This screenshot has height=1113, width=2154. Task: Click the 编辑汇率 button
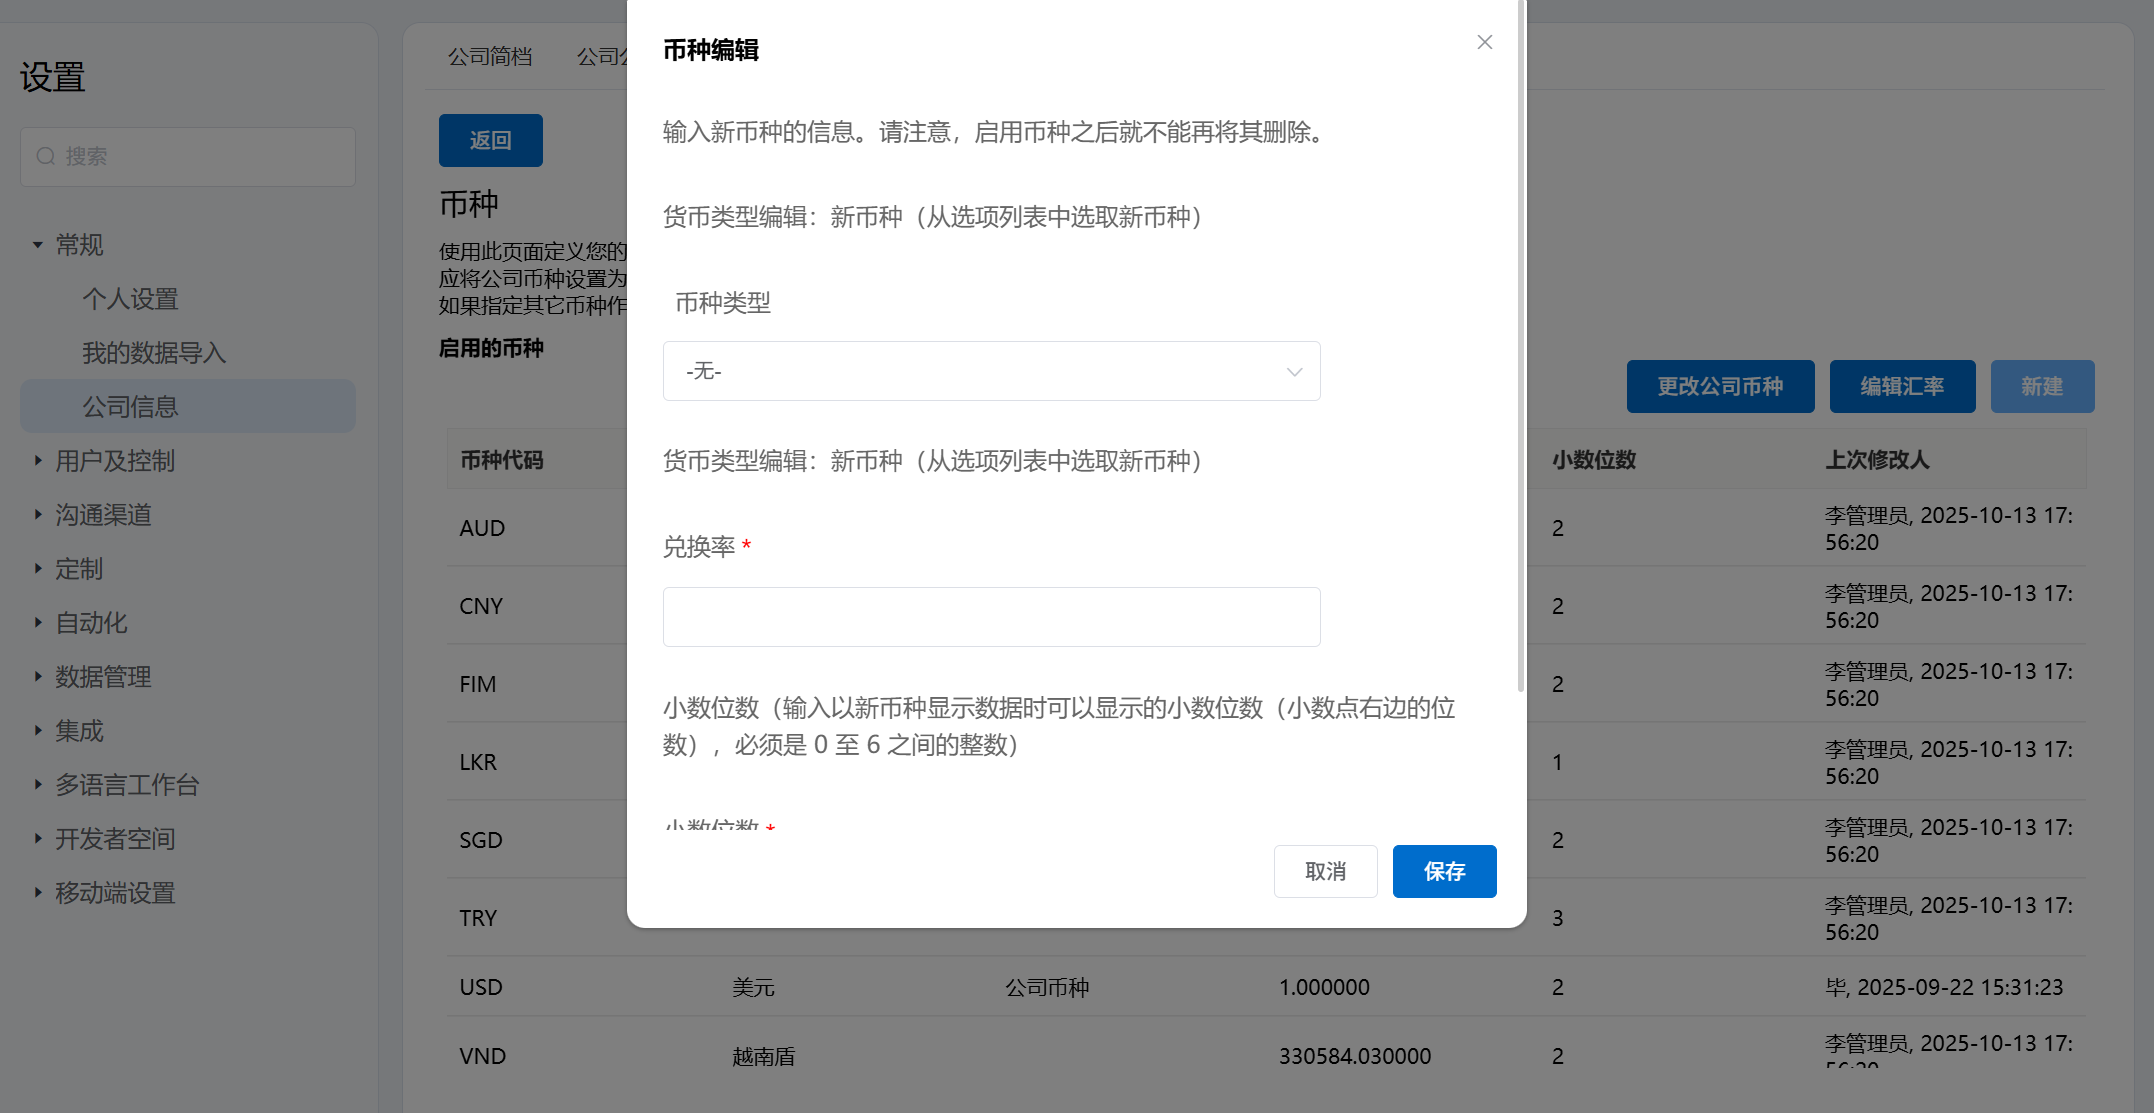1901,386
